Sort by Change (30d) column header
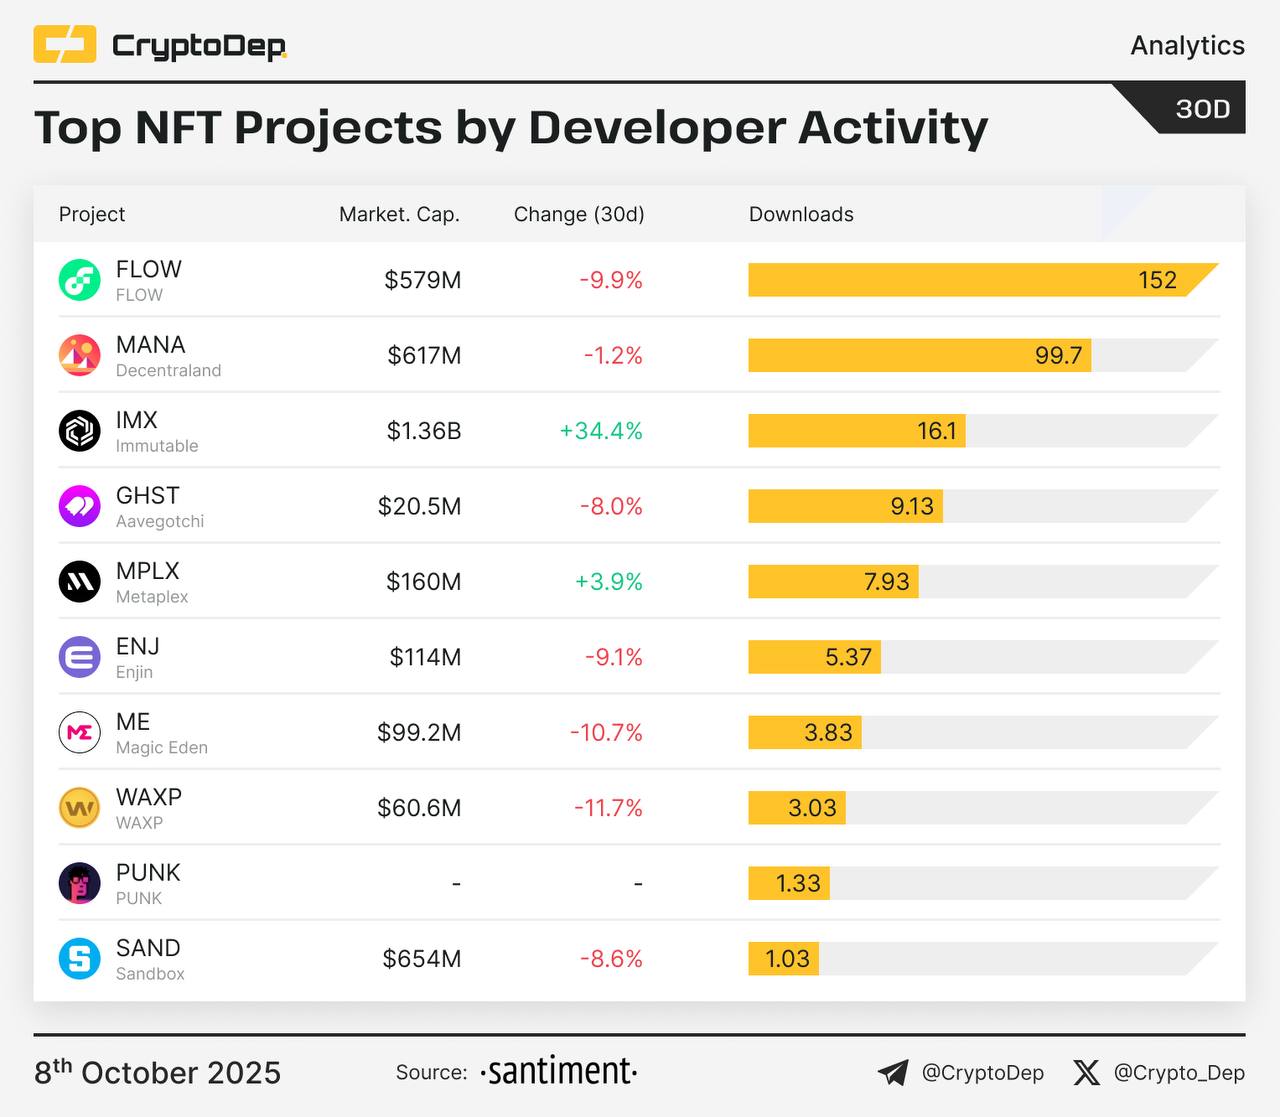The image size is (1280, 1117). (x=579, y=214)
